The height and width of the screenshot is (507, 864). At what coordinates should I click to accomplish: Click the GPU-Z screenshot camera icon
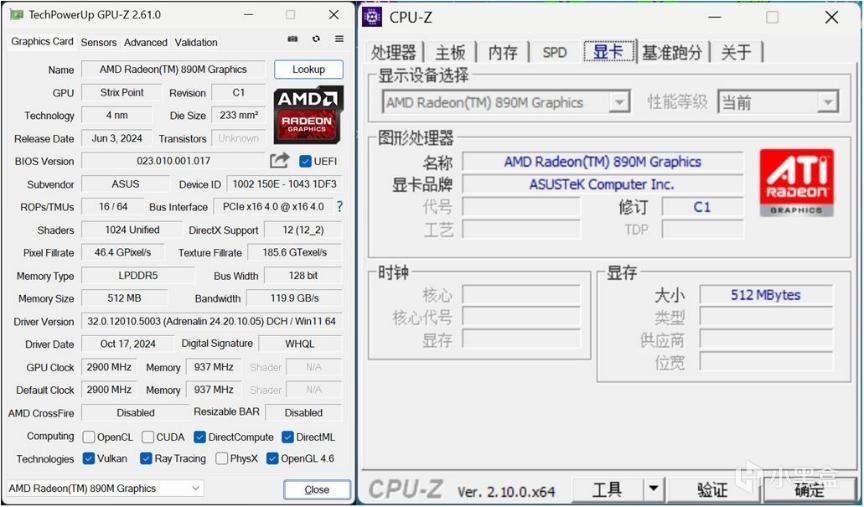[x=293, y=39]
